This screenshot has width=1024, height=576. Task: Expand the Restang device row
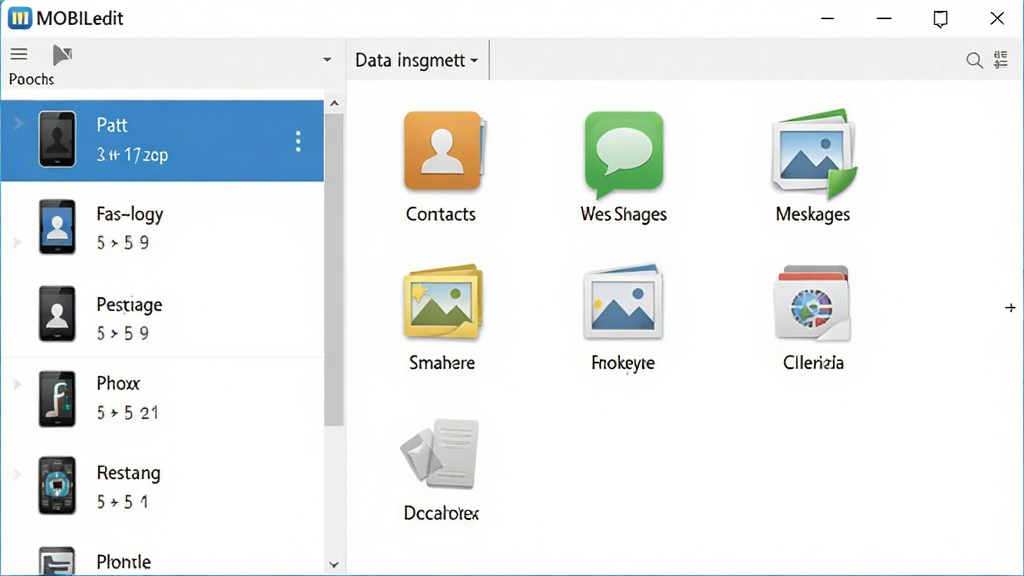click(x=17, y=474)
